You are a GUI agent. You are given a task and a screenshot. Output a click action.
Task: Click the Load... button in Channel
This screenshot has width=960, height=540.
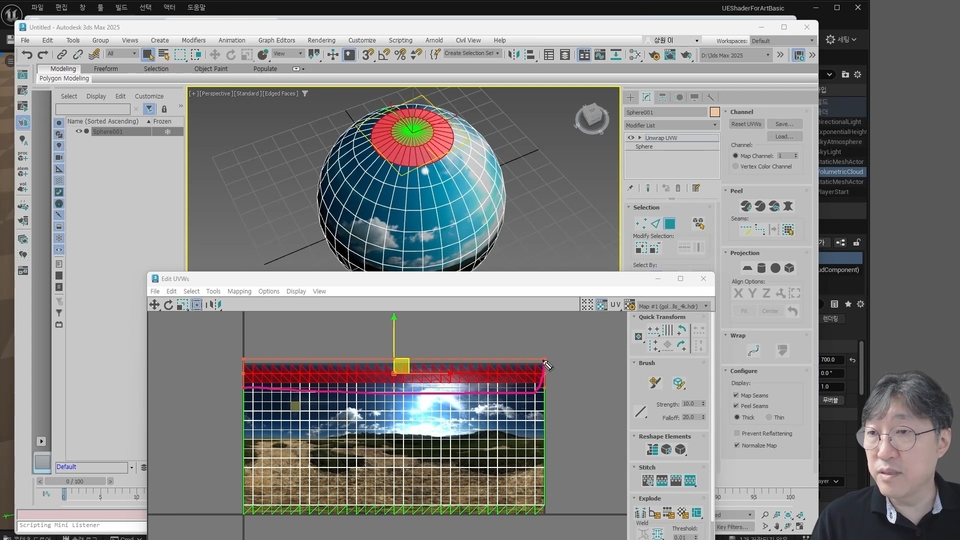coord(784,136)
